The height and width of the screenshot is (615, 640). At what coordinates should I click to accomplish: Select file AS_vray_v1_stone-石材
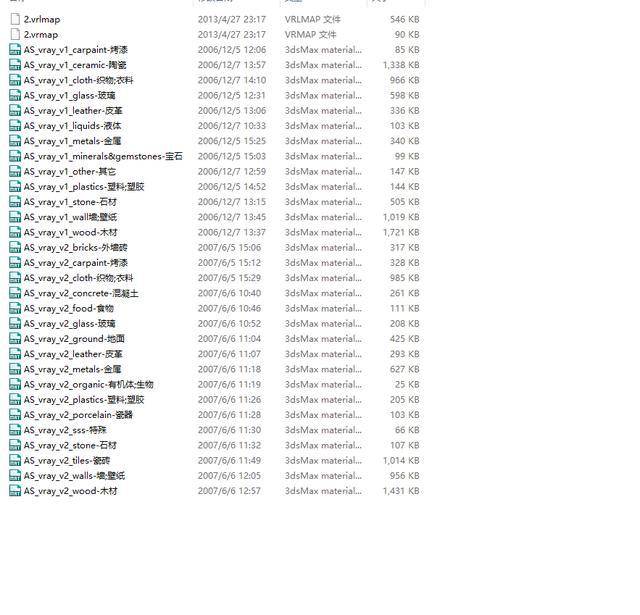pos(70,202)
